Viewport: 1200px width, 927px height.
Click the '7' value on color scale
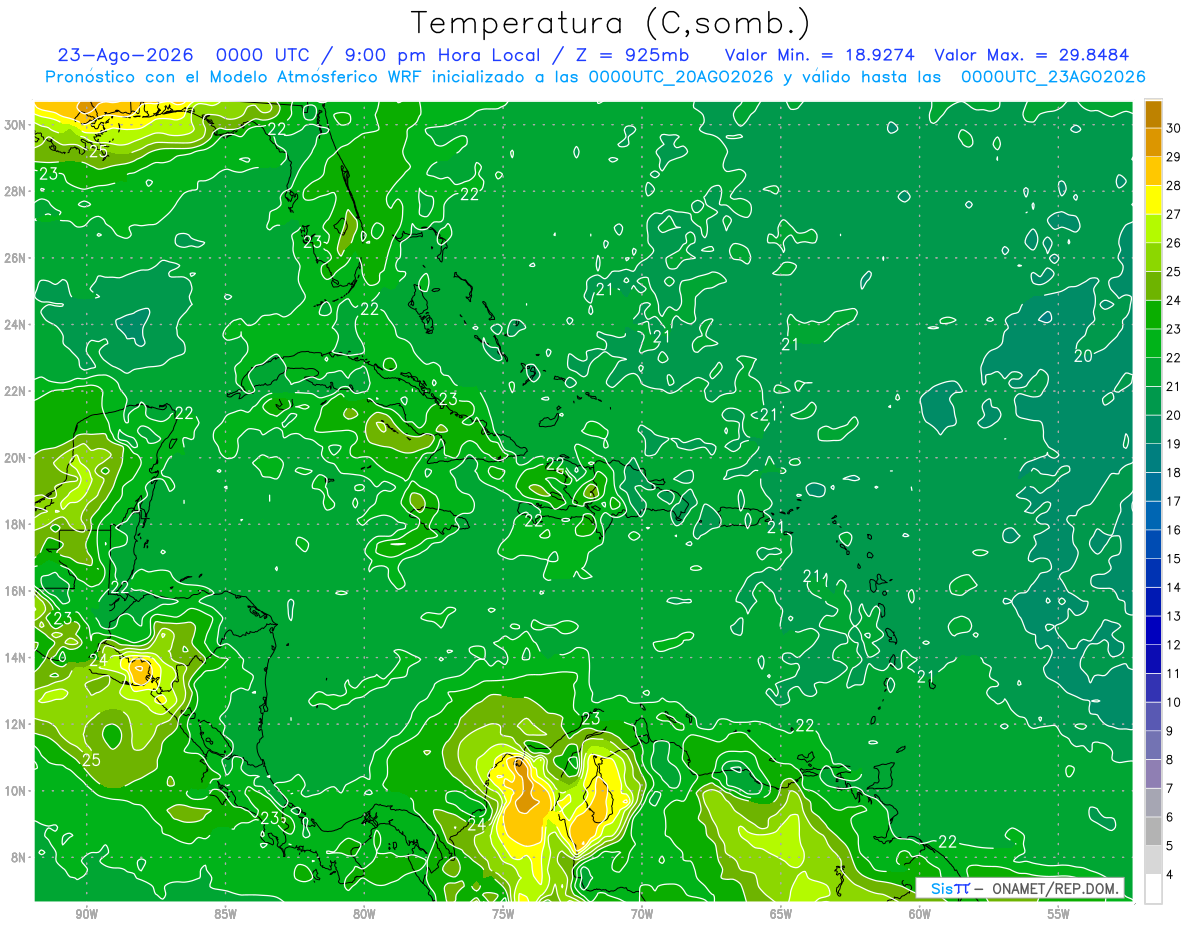click(x=1170, y=789)
